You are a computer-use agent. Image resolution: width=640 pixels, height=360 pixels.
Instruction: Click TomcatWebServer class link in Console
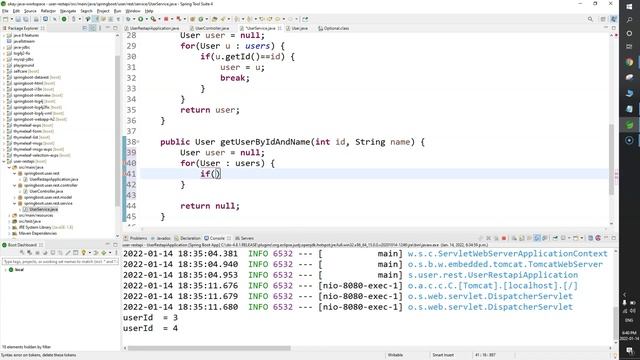click(x=505, y=264)
